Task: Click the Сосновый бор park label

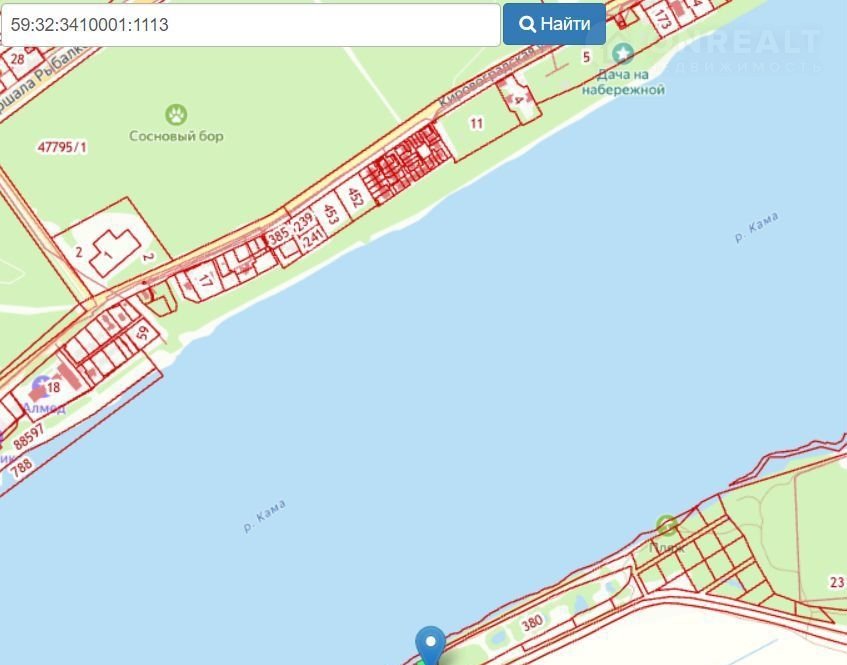Action: [176, 136]
